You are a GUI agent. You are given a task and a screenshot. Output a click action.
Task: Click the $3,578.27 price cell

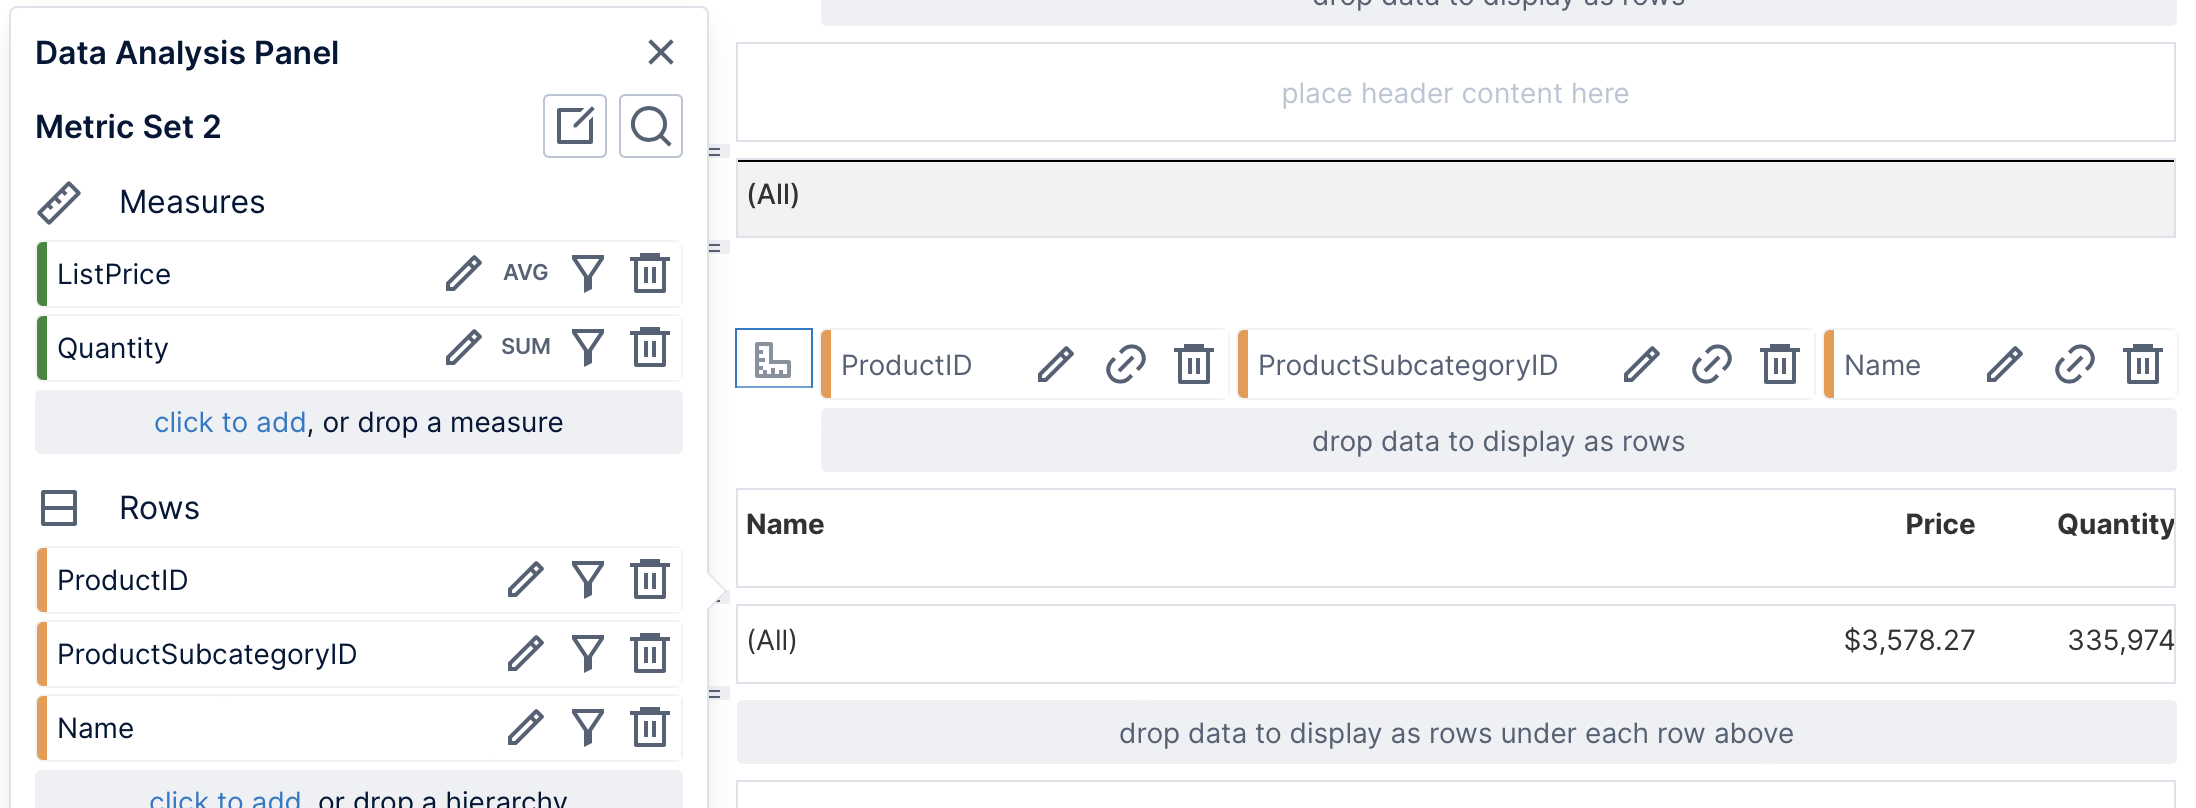1908,640
